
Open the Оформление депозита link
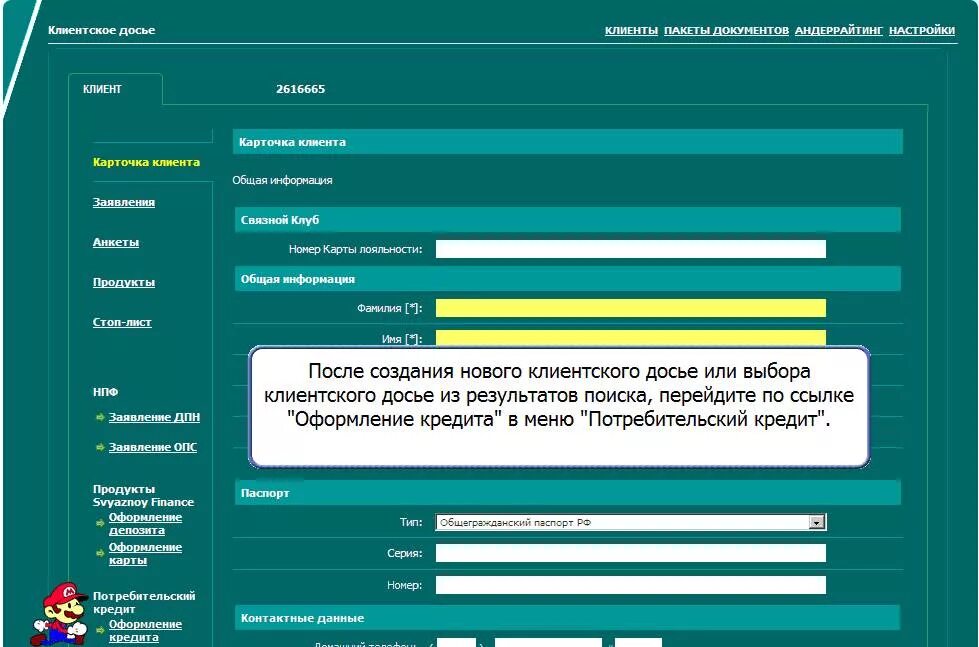coord(145,523)
